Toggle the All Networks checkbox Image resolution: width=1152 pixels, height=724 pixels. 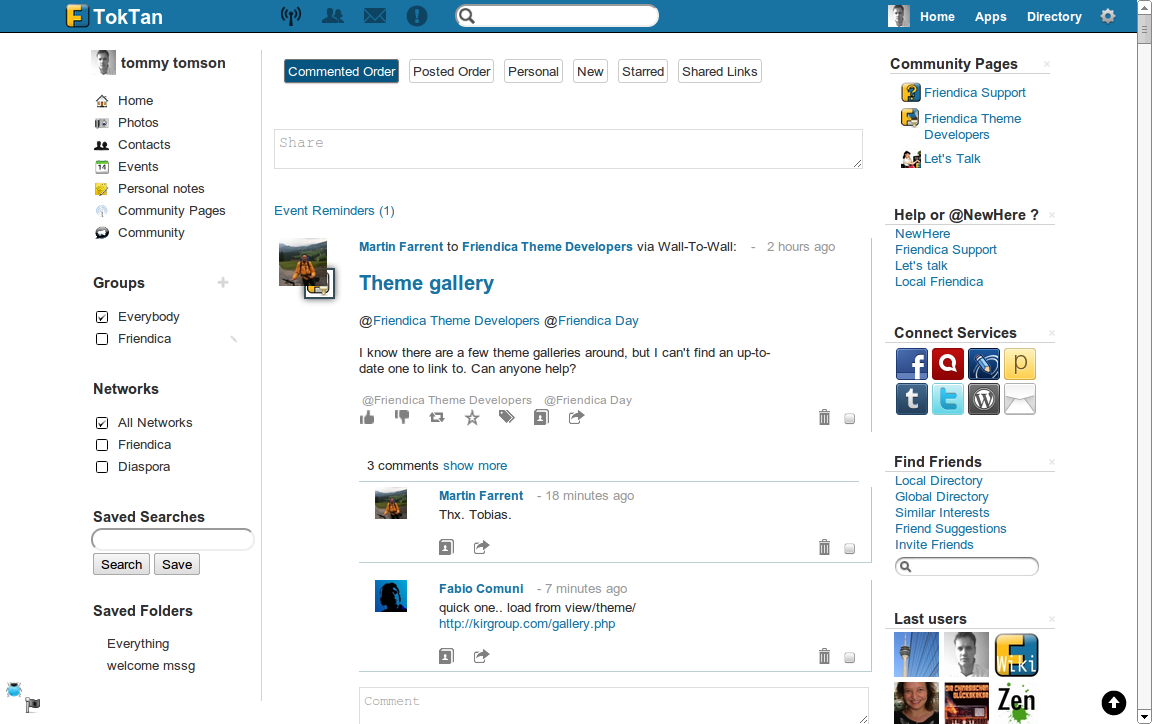pyautogui.click(x=102, y=423)
